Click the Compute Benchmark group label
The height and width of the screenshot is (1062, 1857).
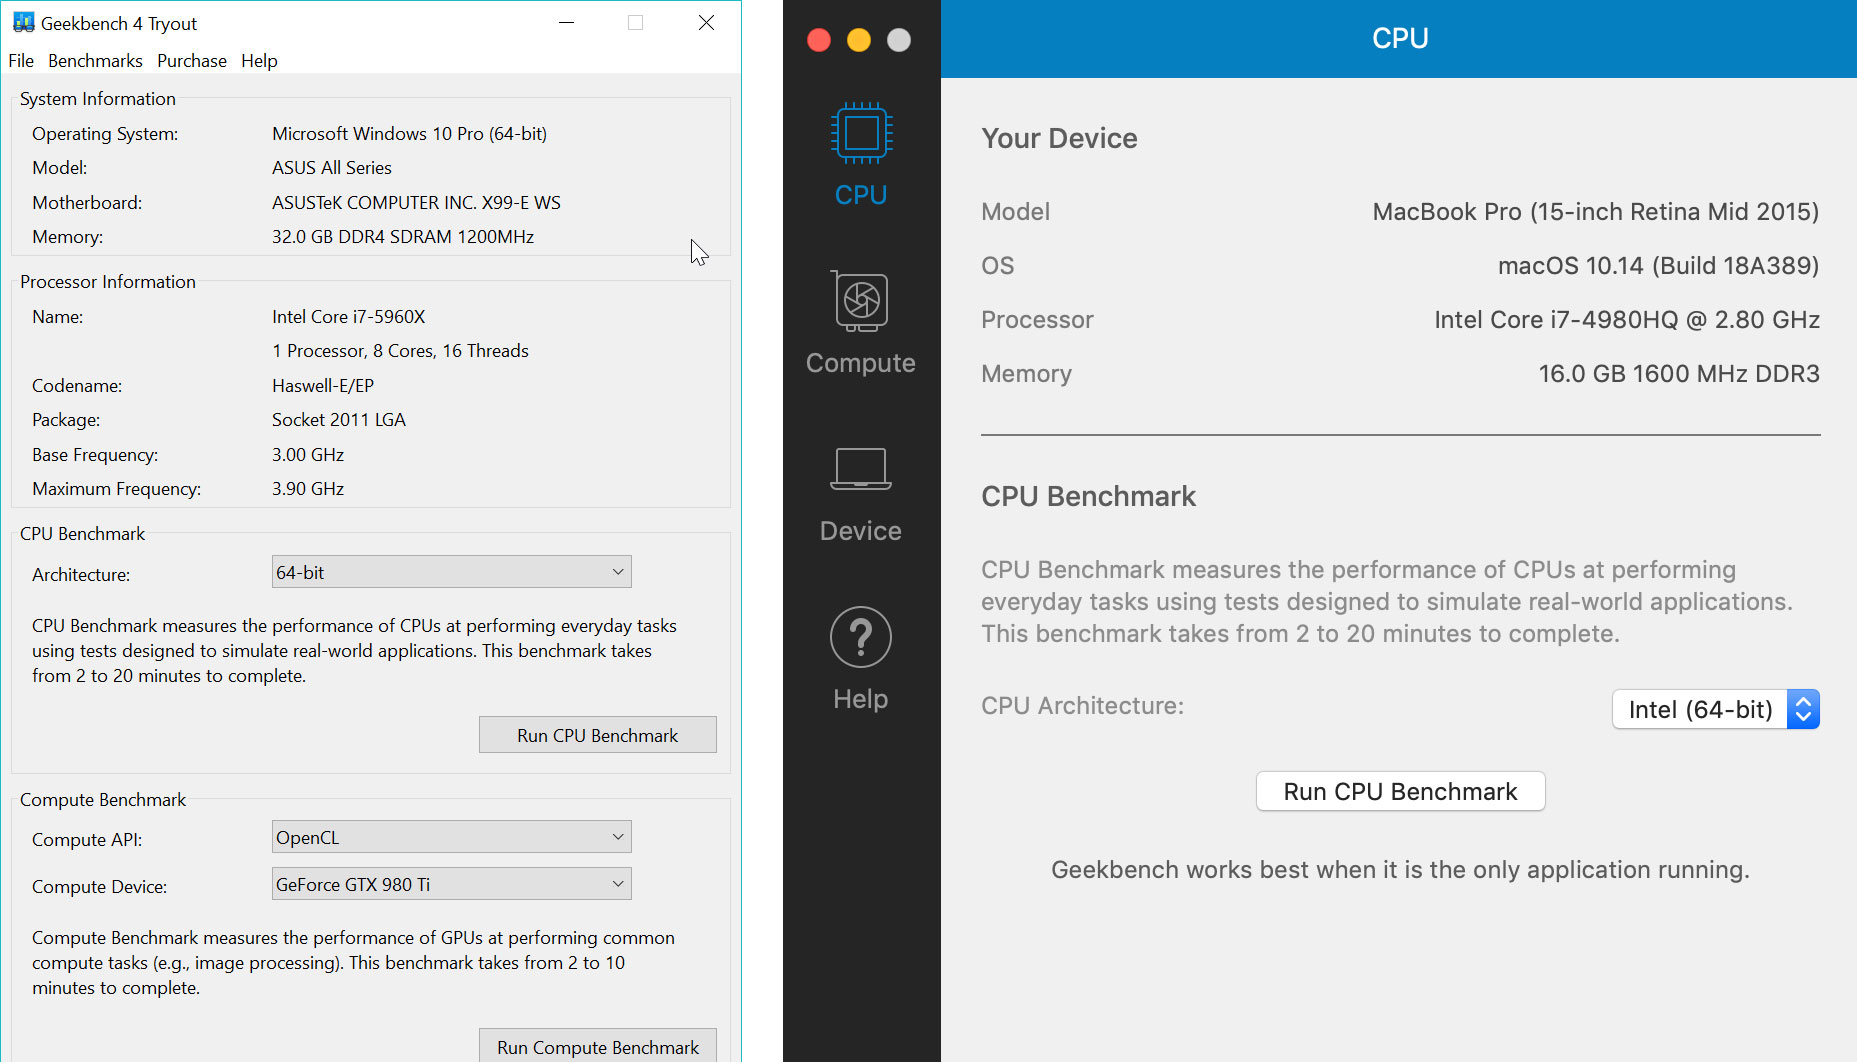(103, 800)
